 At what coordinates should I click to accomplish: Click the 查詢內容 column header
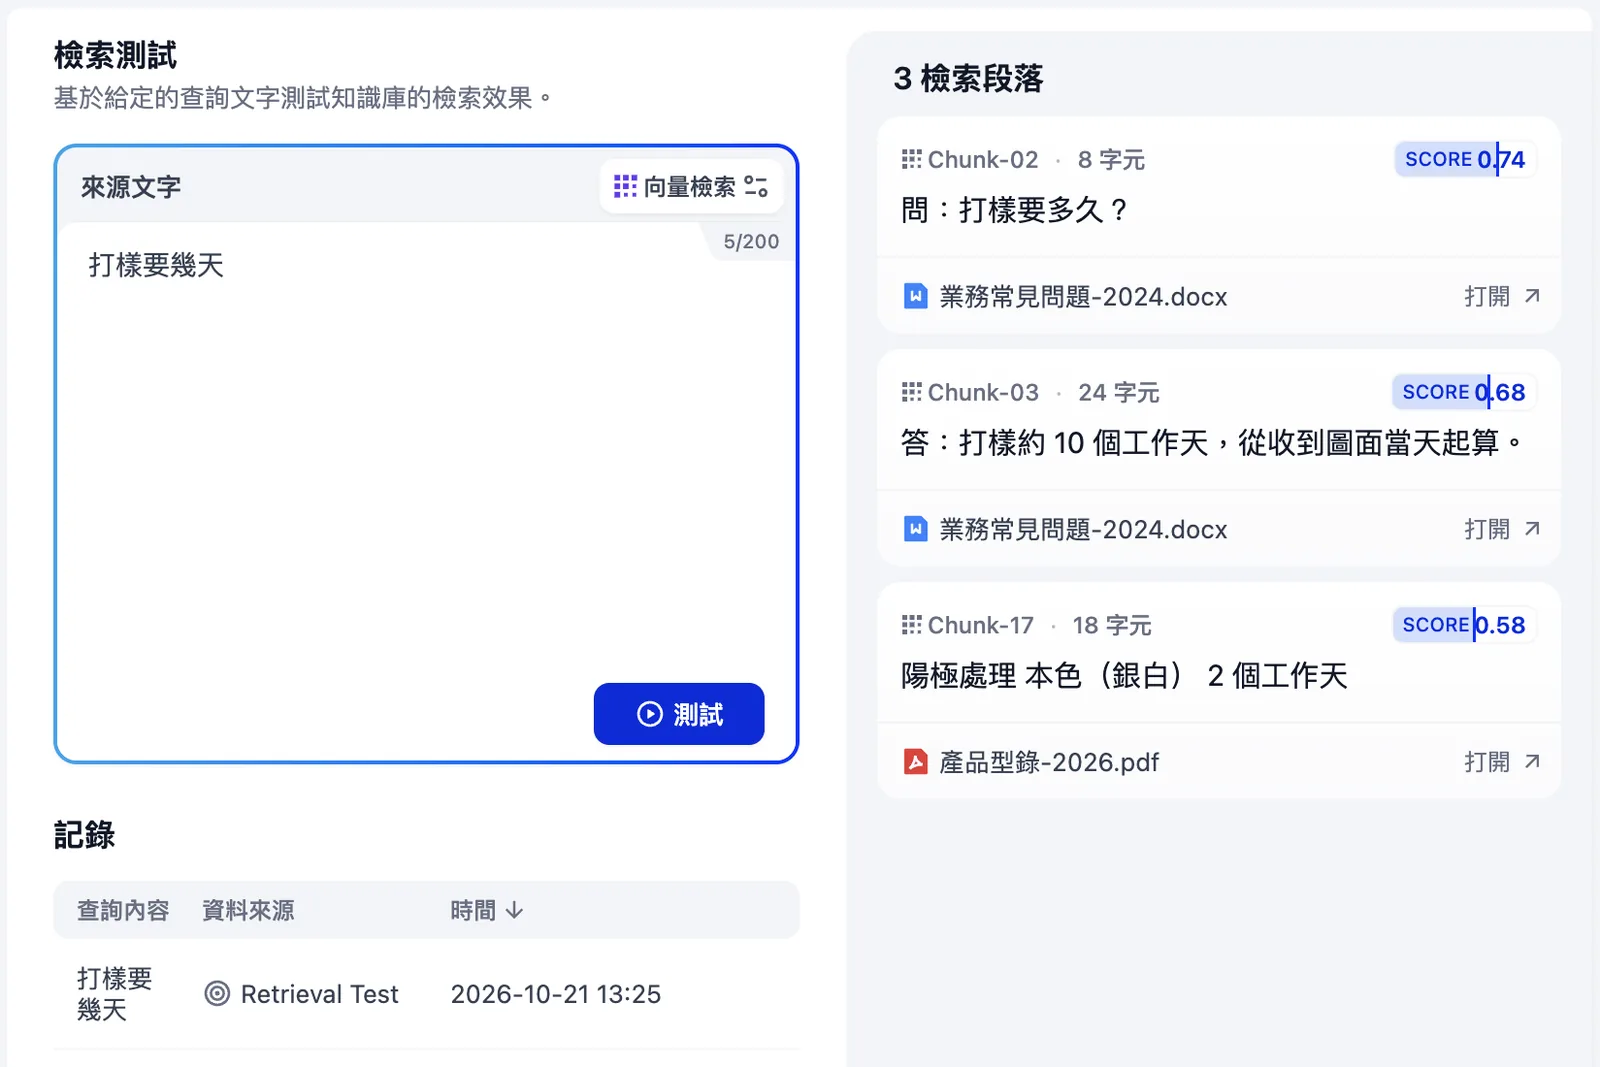[123, 910]
